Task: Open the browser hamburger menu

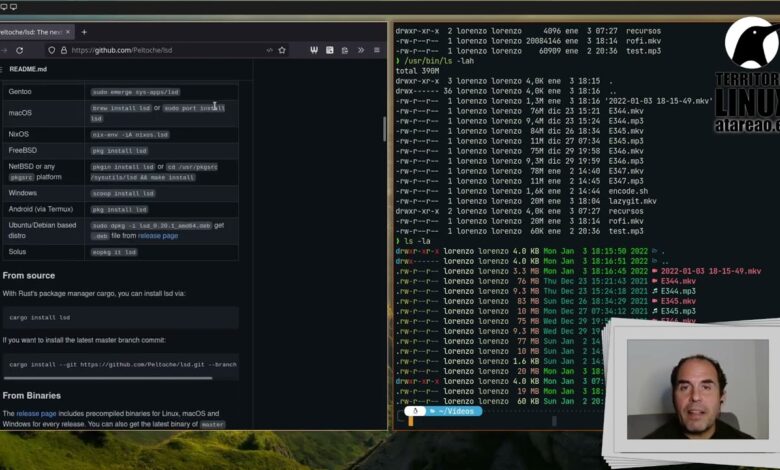Action: pos(377,50)
